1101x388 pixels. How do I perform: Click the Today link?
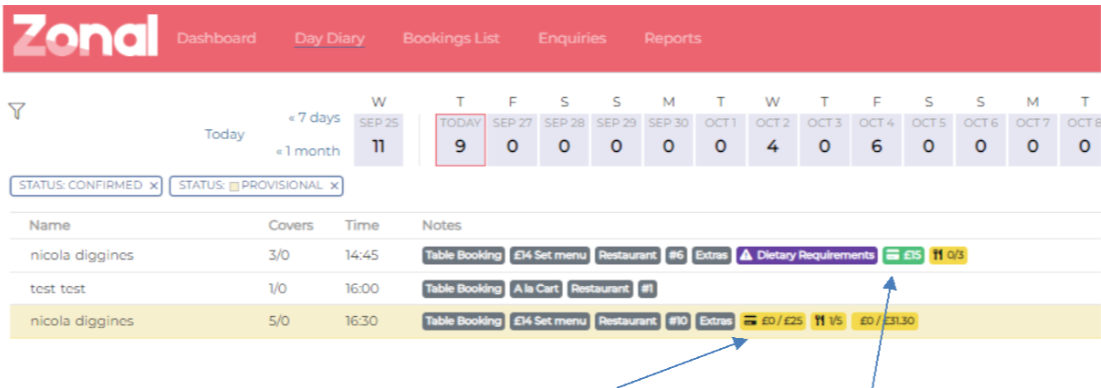point(225,134)
